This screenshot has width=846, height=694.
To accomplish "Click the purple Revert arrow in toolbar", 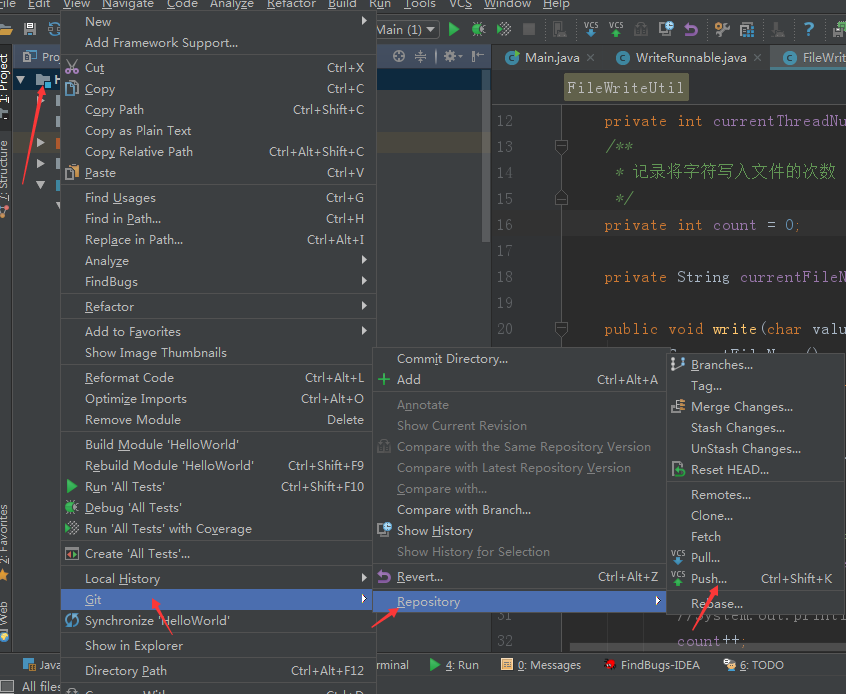I will [691, 29].
